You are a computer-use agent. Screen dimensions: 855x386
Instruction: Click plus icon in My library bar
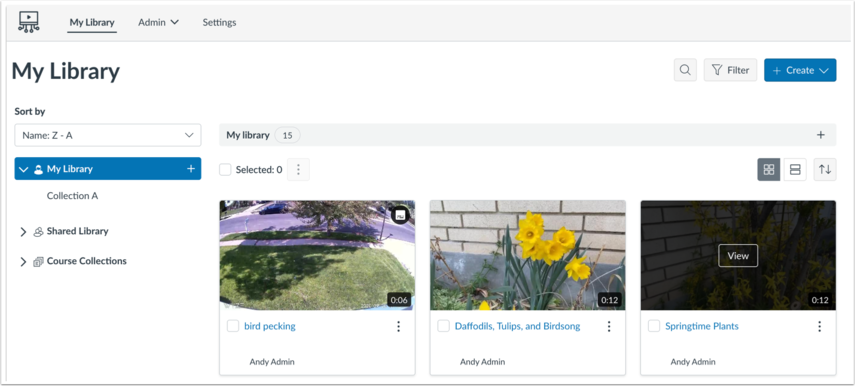821,135
